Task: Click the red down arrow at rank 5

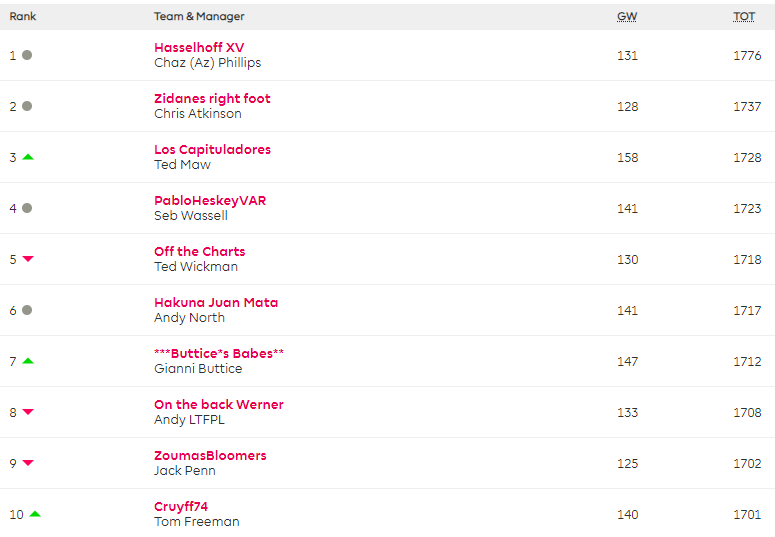Action: 28,259
